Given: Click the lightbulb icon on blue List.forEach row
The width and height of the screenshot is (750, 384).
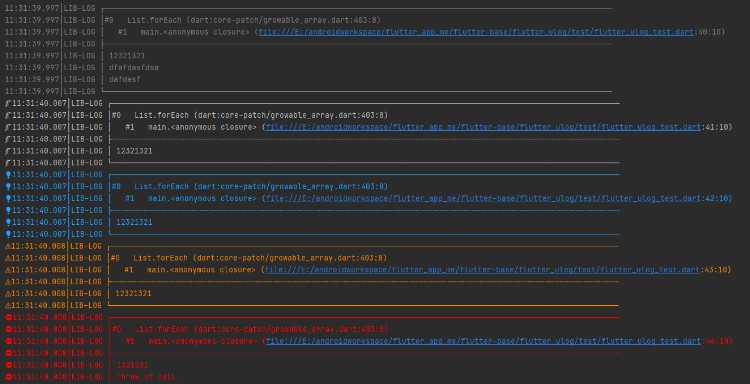Looking at the screenshot, I should 8,187.
